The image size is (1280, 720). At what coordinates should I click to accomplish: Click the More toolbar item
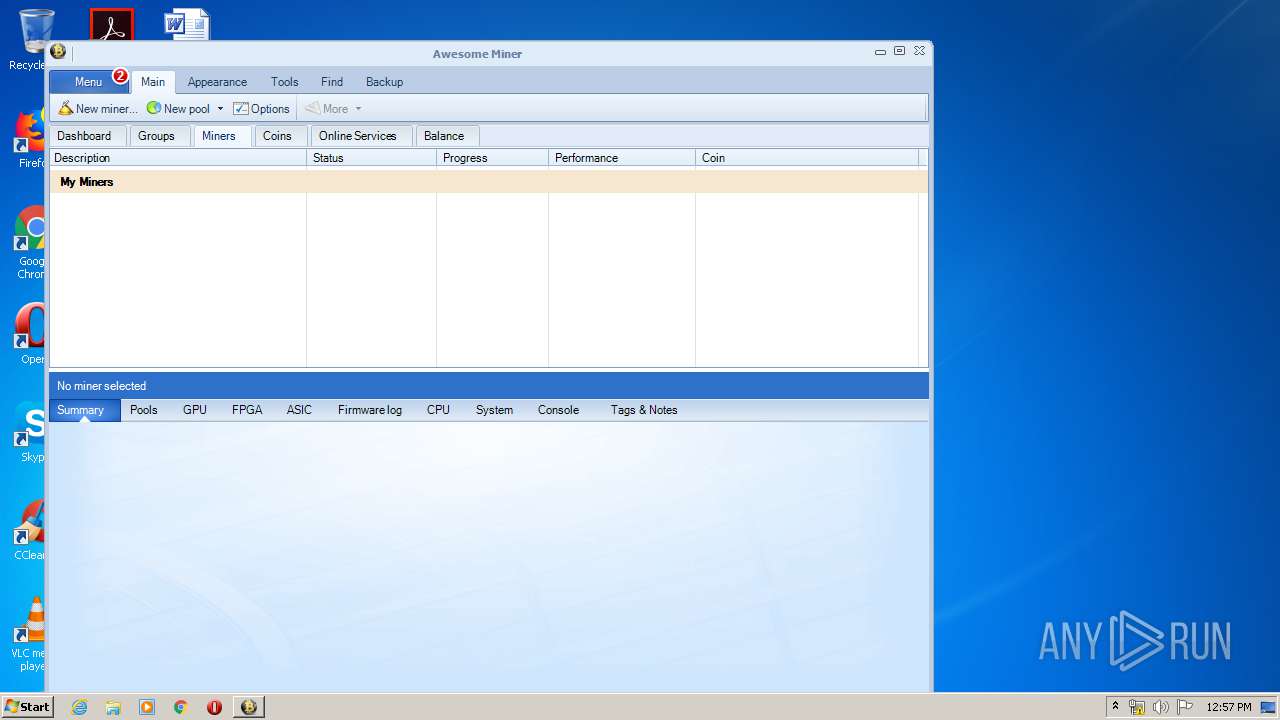click(327, 108)
